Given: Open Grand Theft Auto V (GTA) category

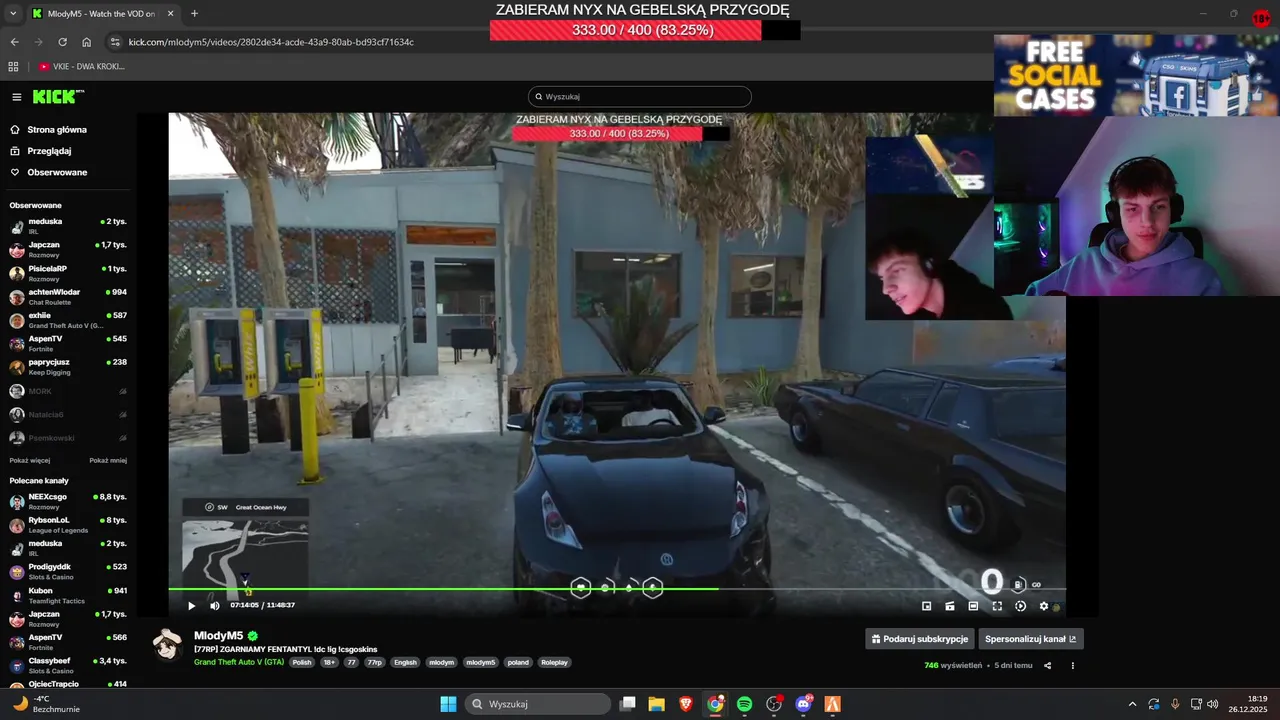Looking at the screenshot, I should coord(239,662).
